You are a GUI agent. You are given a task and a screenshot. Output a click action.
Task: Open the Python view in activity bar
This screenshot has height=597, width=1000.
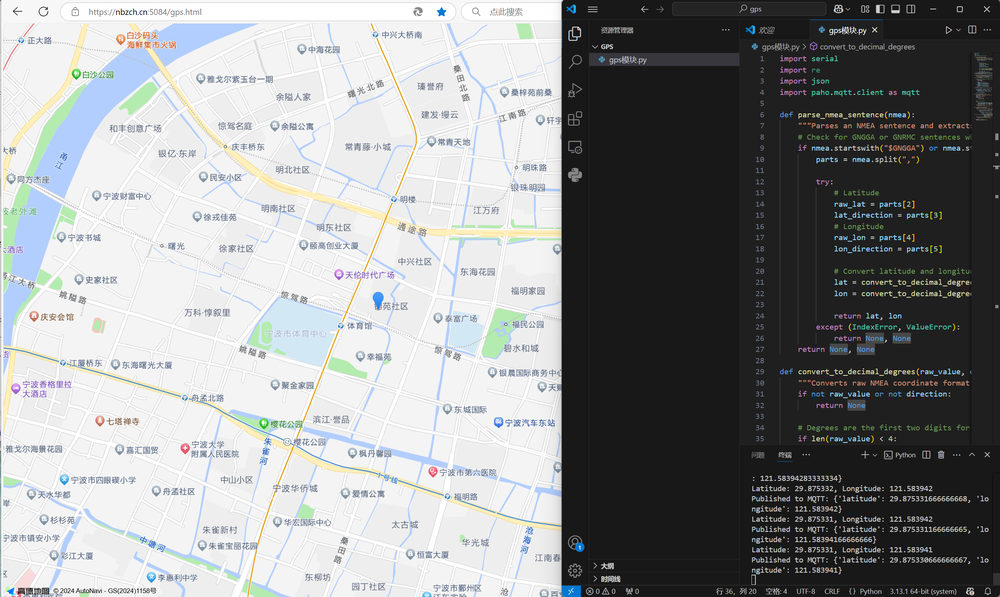coord(575,175)
